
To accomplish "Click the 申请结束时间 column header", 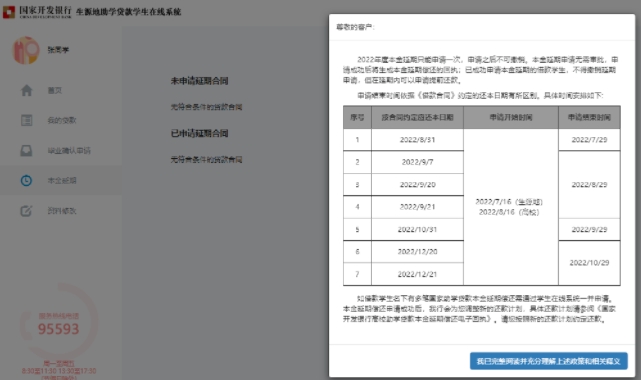I will (589, 118).
